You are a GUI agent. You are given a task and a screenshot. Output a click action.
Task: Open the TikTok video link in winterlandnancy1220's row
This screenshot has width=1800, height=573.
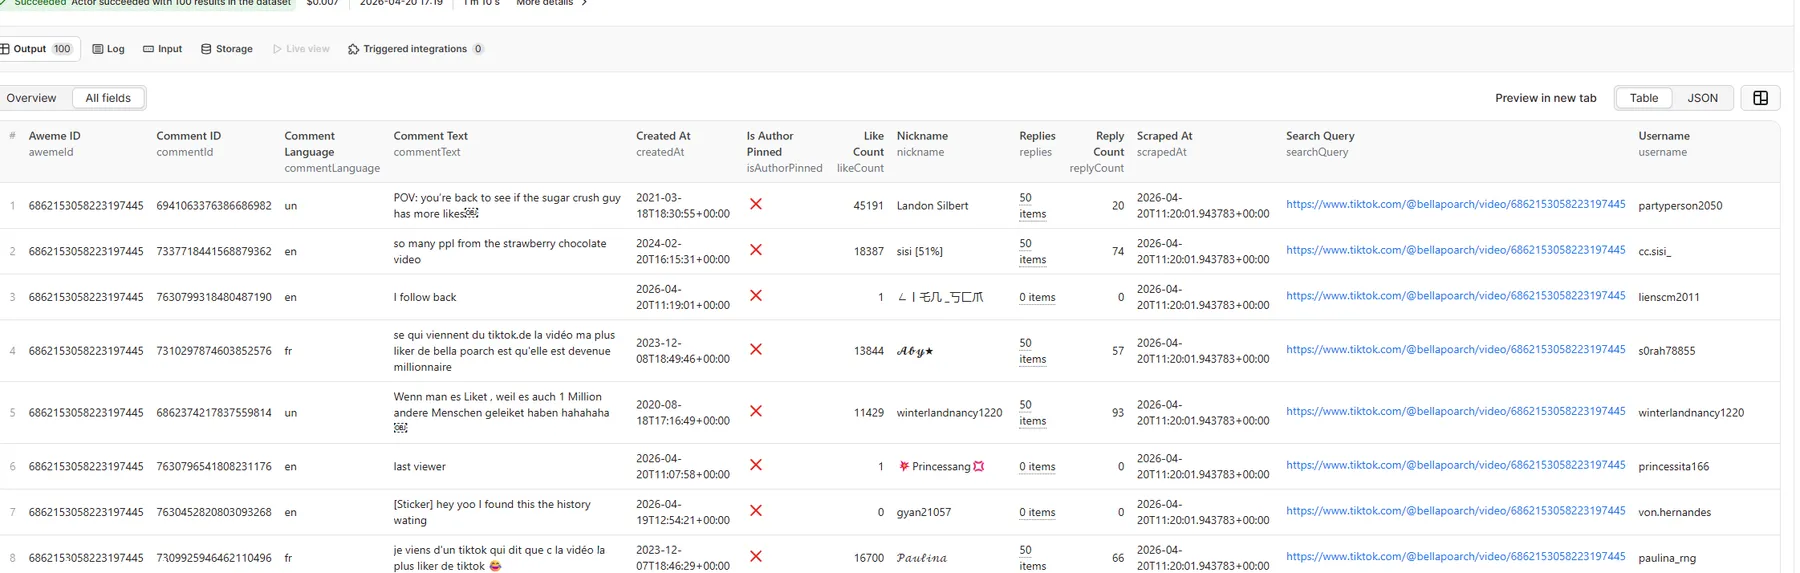click(1455, 411)
